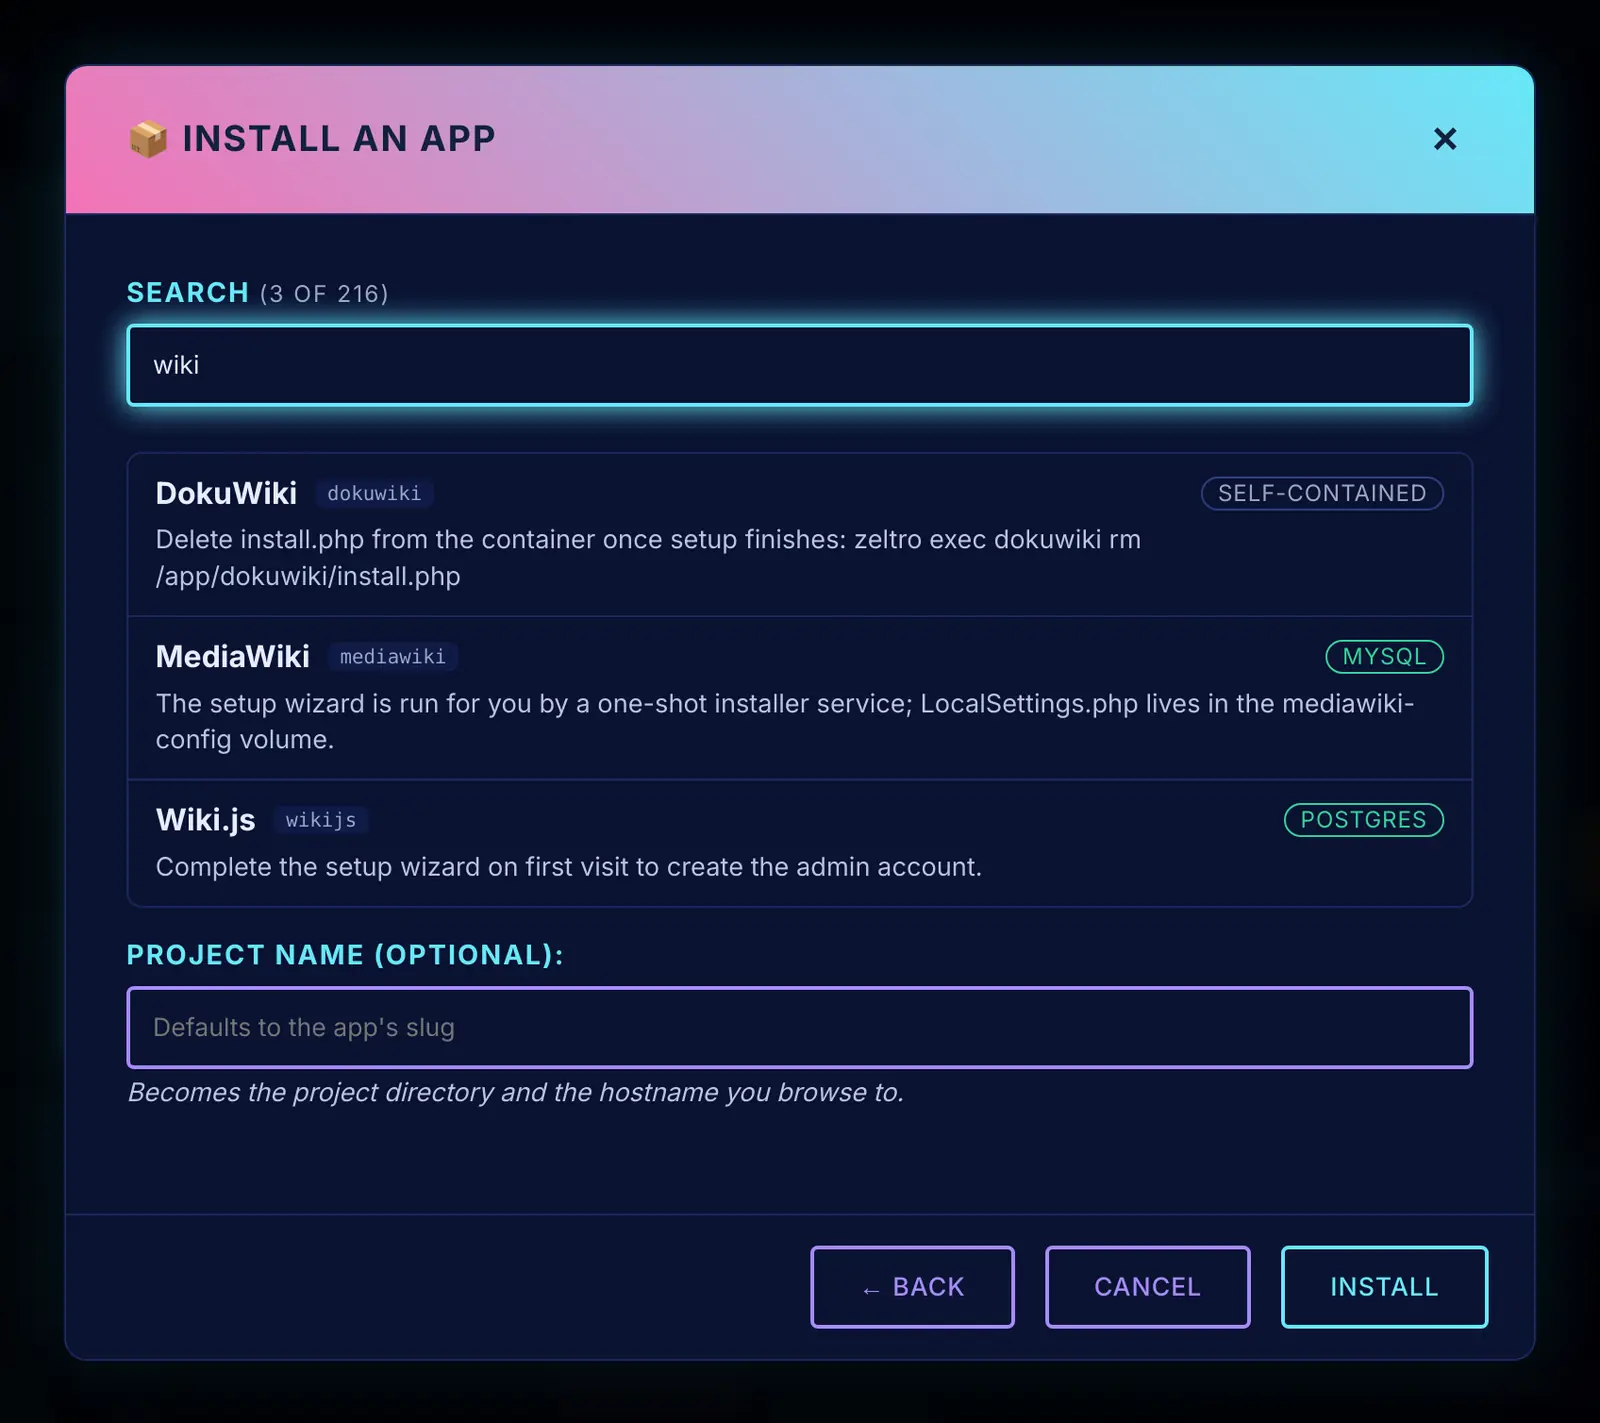Screen dimensions: 1600x1423
Task: Click the dokuwiki slug tag
Action: point(374,494)
